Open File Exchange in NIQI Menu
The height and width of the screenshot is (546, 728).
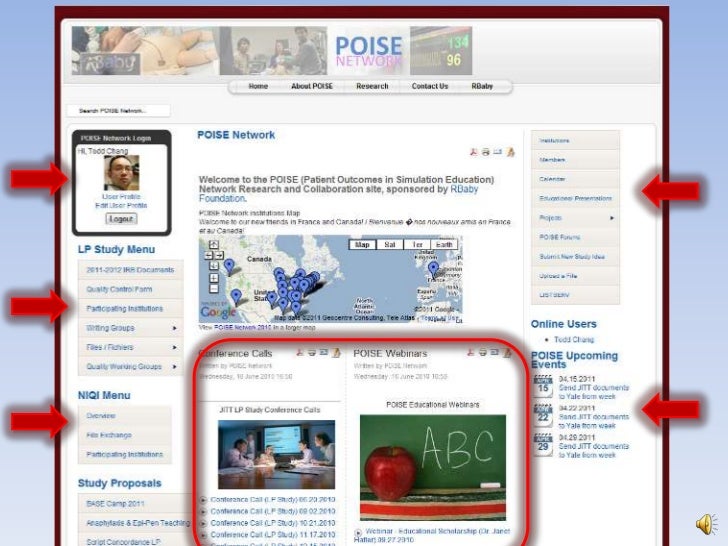(125, 435)
